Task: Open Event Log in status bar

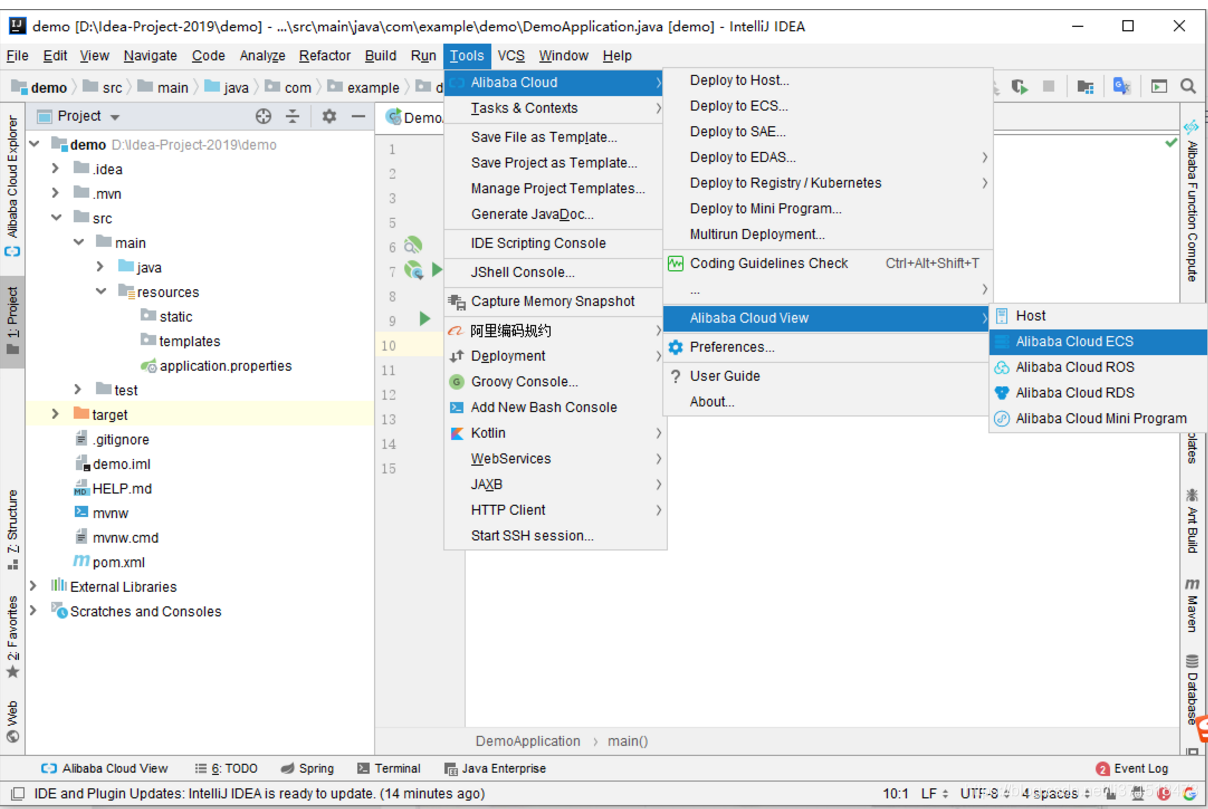Action: tap(1132, 769)
